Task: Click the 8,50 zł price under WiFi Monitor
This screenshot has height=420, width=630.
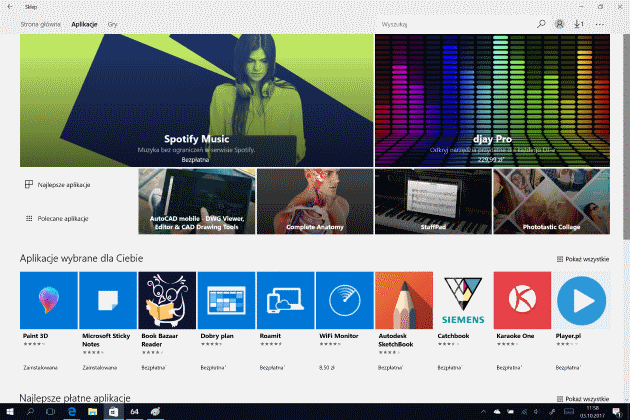Action: coord(327,367)
